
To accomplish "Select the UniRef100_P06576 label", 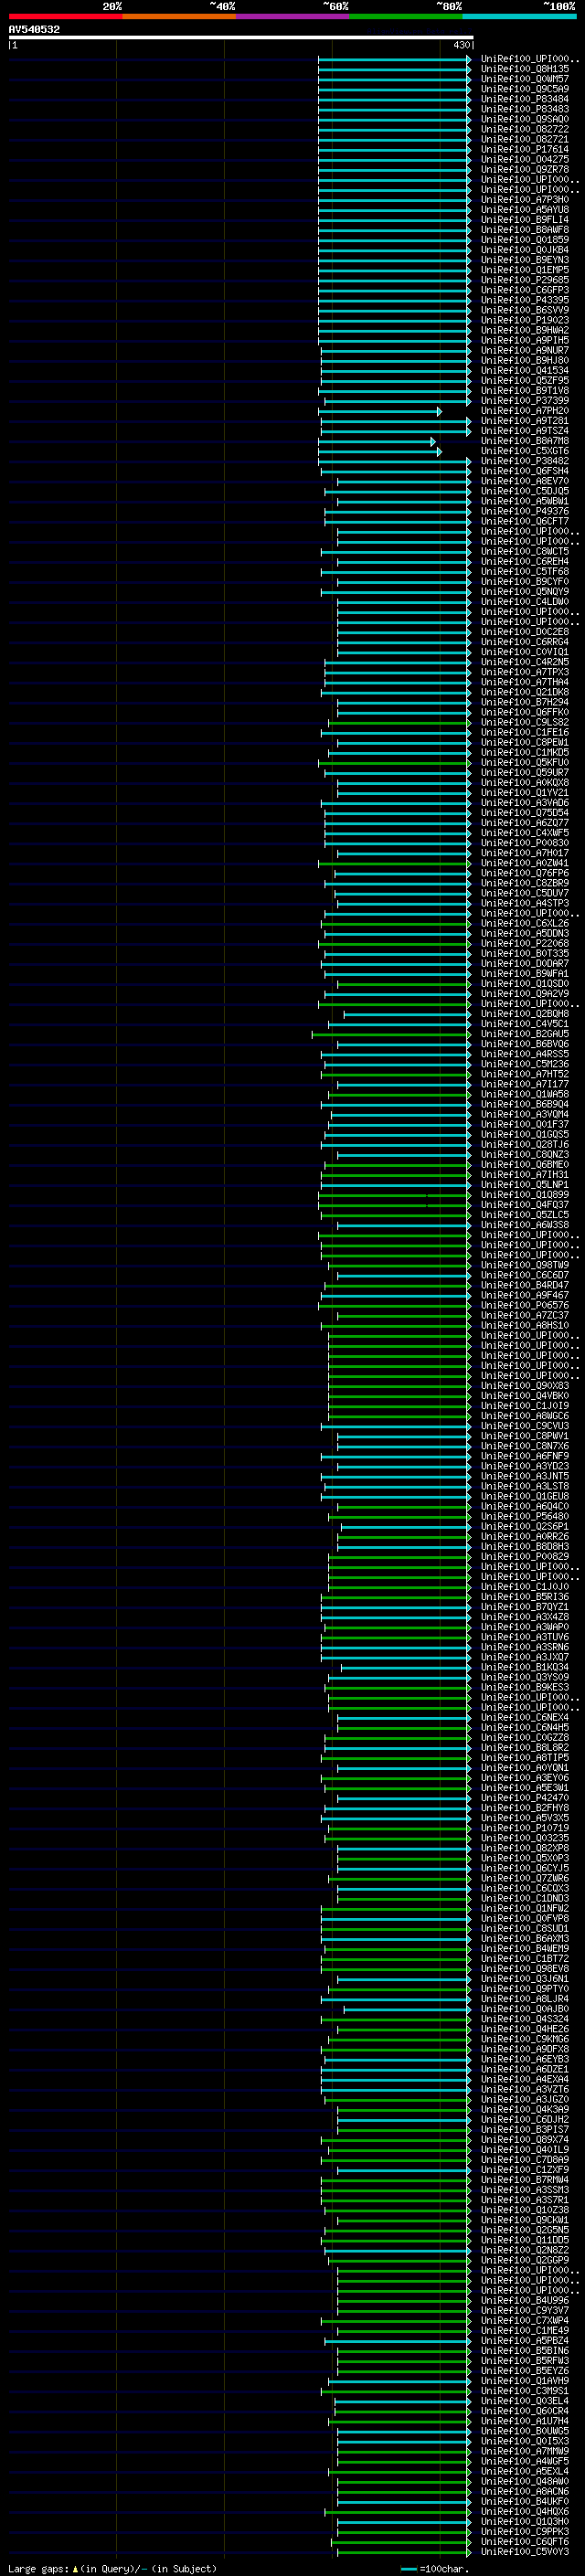I will pyautogui.click(x=524, y=1304).
